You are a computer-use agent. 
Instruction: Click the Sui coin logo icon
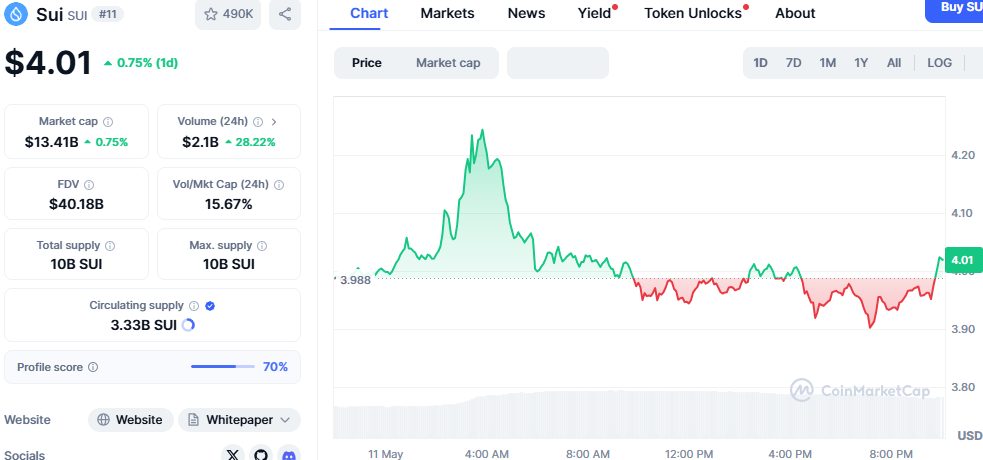[x=16, y=14]
